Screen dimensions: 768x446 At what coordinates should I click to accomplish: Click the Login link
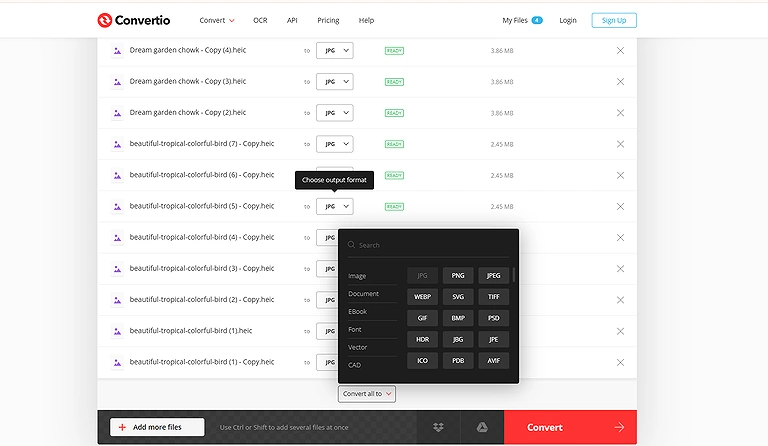(568, 20)
